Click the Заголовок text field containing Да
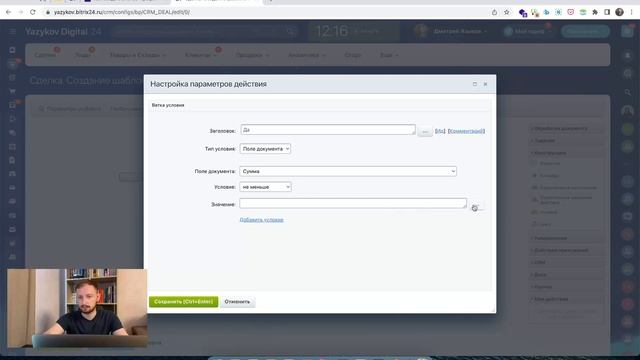This screenshot has width=640, height=360. point(328,130)
